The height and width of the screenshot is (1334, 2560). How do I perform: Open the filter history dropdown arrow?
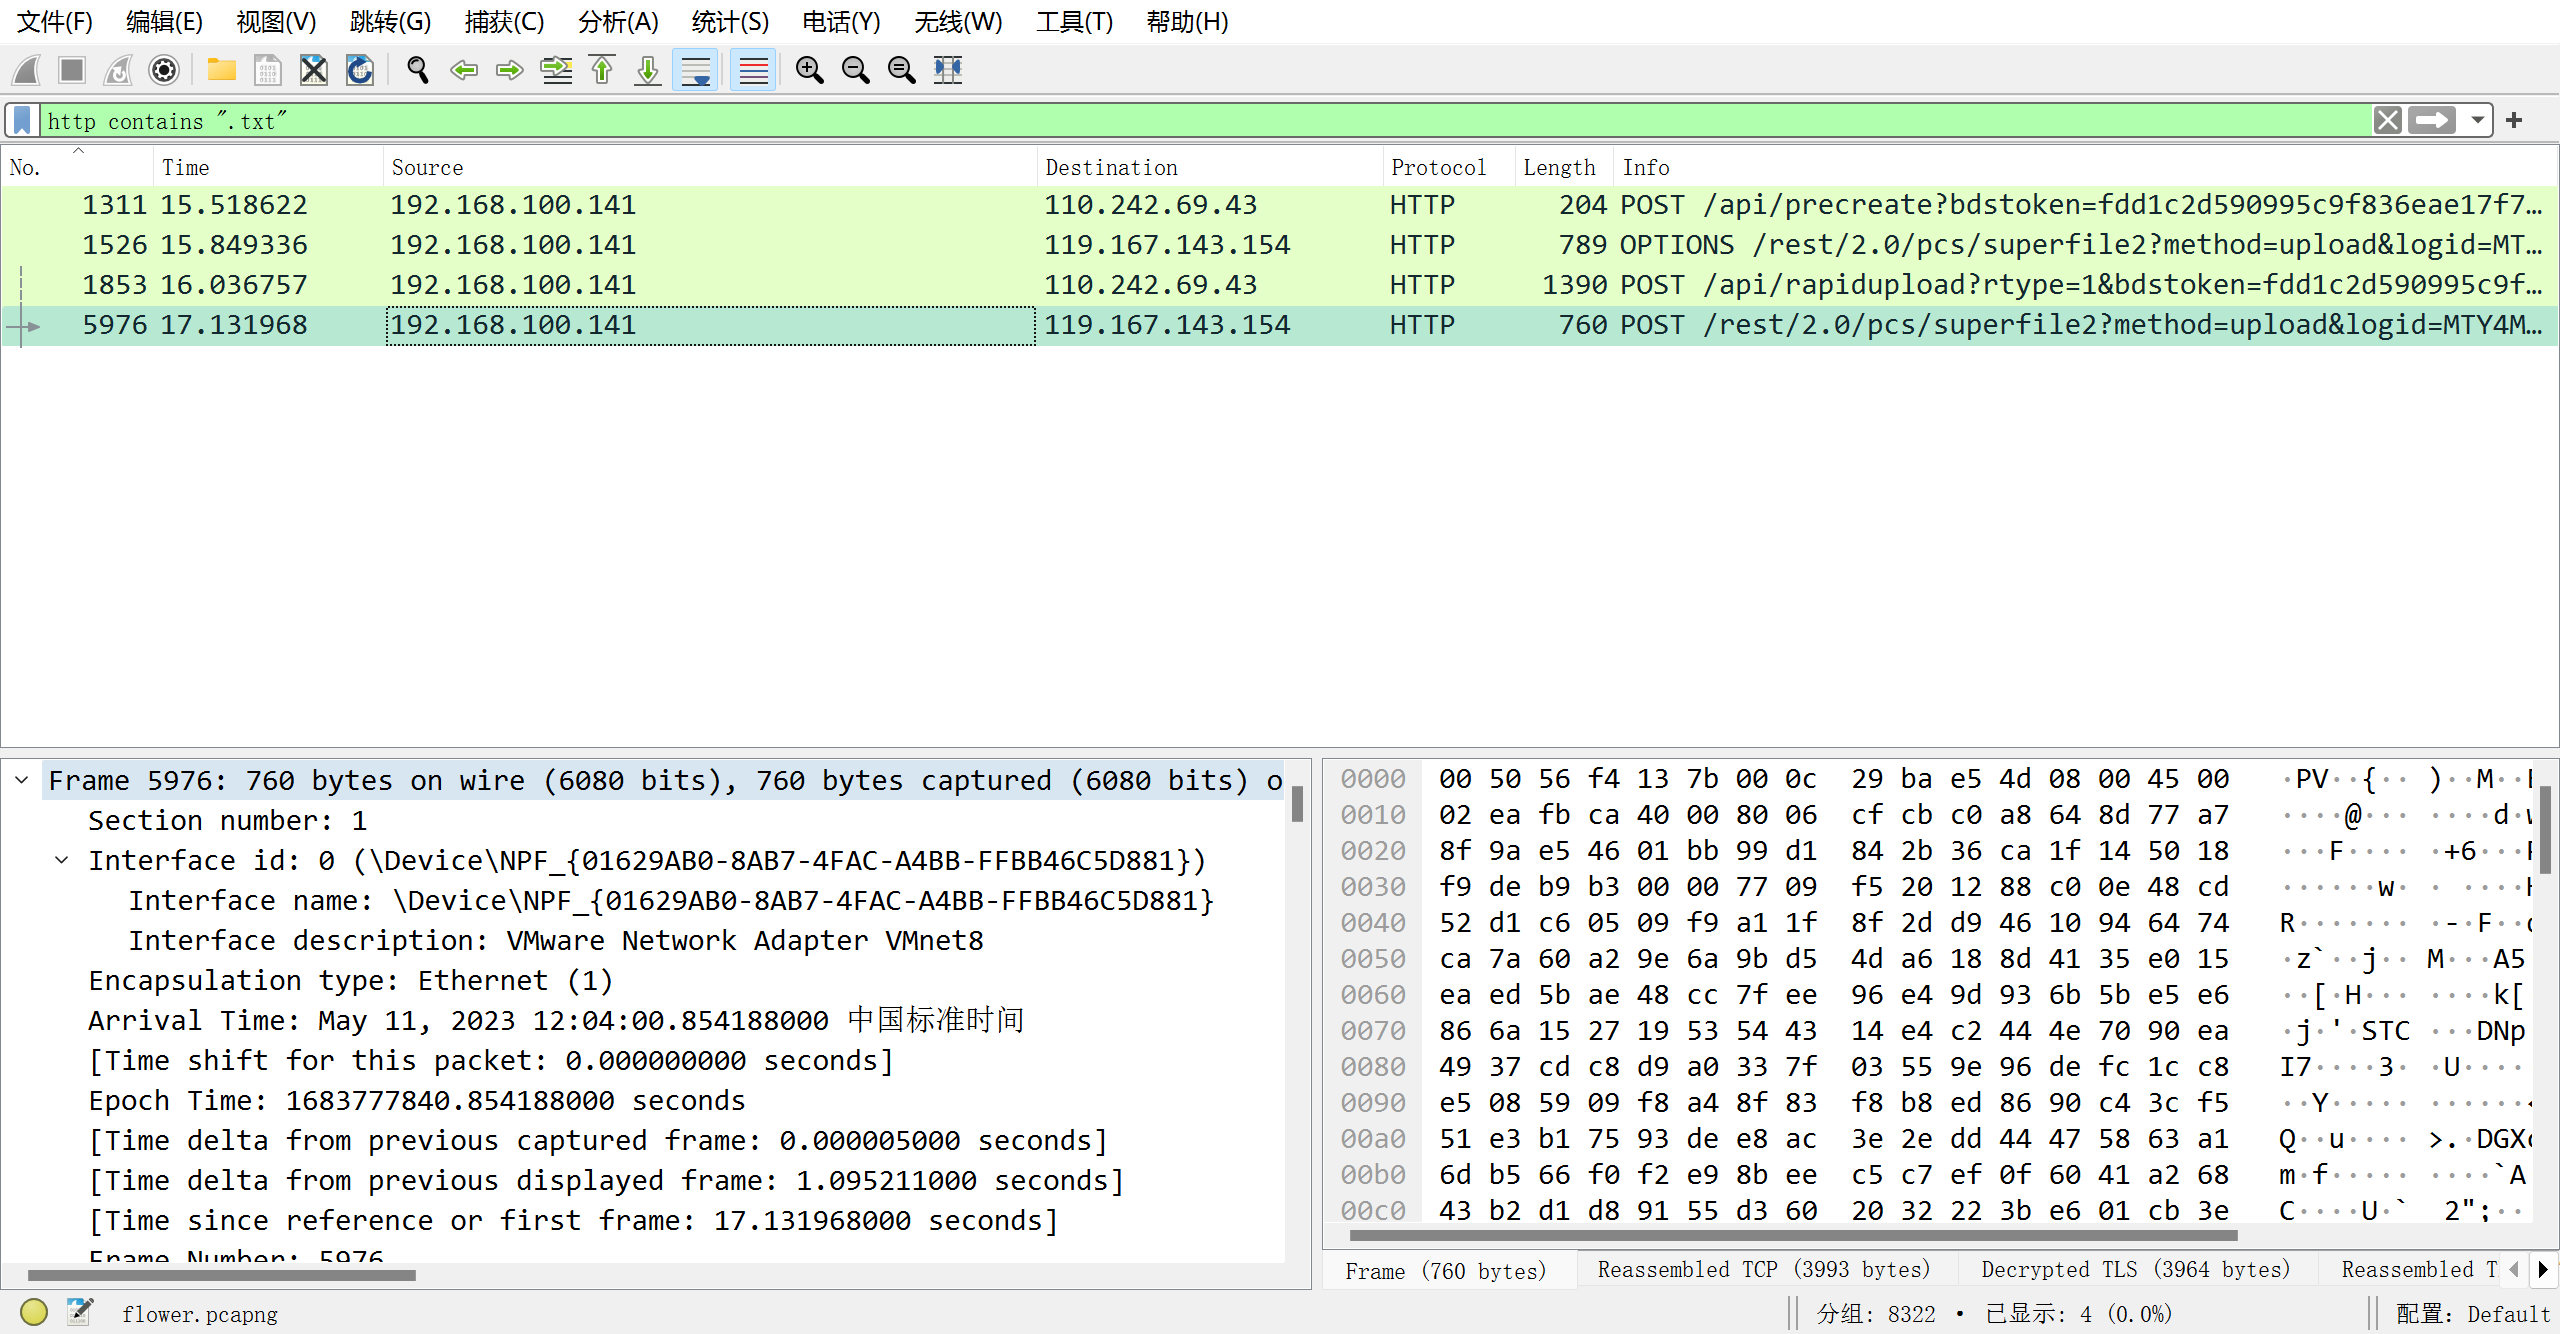pos(2476,121)
